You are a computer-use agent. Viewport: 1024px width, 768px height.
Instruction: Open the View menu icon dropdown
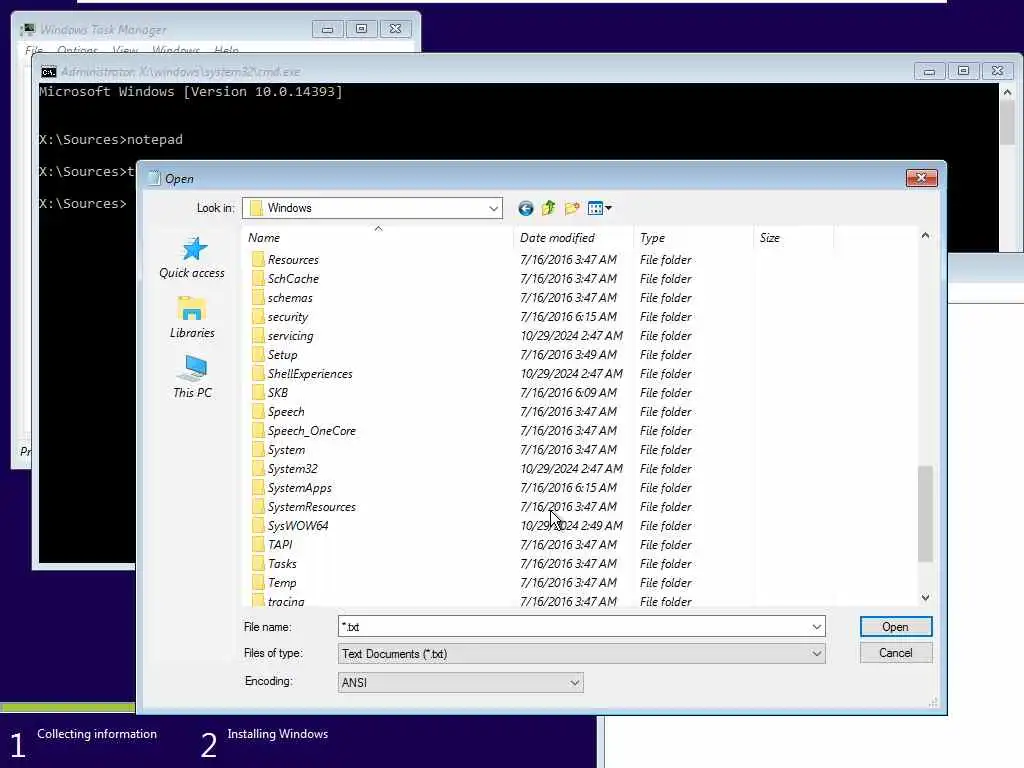tap(600, 208)
